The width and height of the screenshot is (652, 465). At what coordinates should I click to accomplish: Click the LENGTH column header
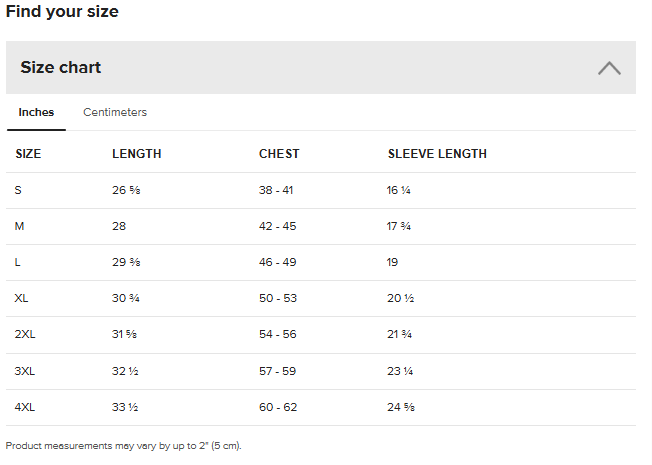coord(136,154)
